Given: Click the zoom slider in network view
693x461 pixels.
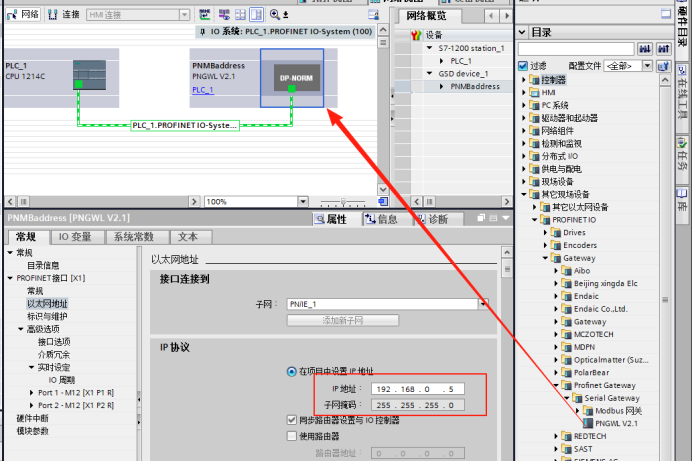Looking at the screenshot, I should [x=343, y=202].
